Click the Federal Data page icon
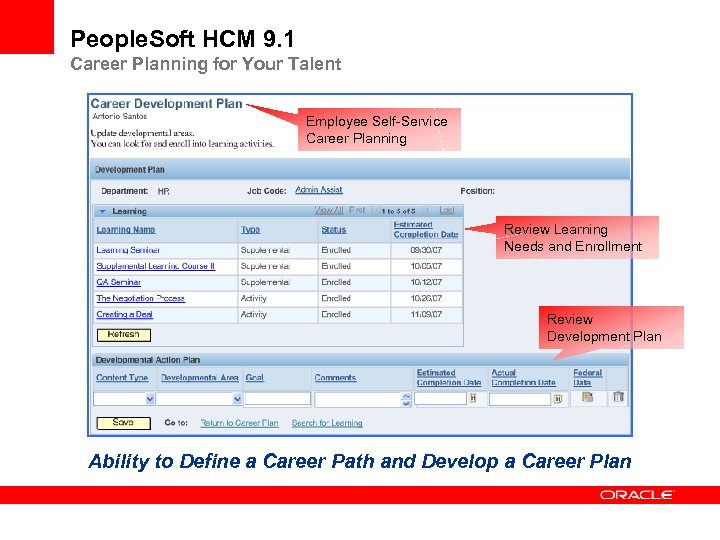720x540 pixels. pyautogui.click(x=587, y=397)
